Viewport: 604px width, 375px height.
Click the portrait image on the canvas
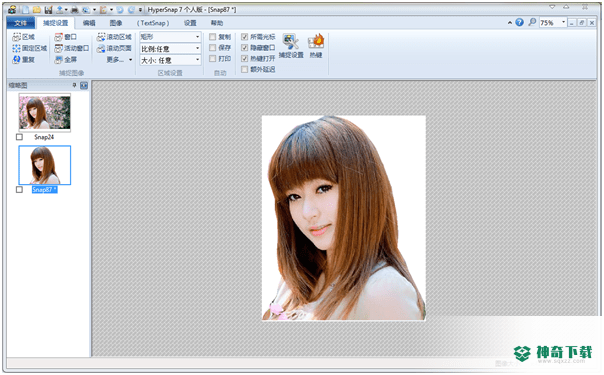[x=344, y=218]
